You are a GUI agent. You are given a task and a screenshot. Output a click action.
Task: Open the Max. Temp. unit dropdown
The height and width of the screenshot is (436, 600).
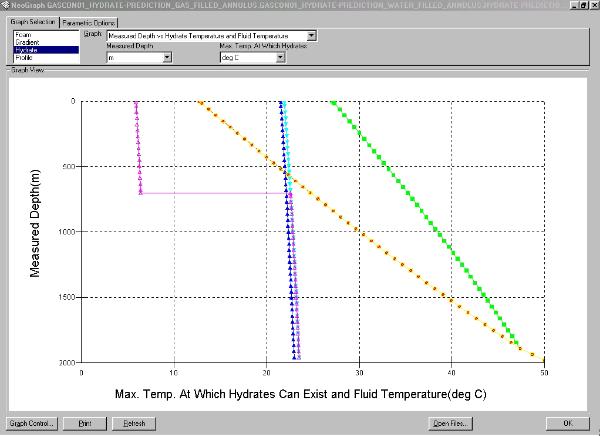tap(279, 58)
